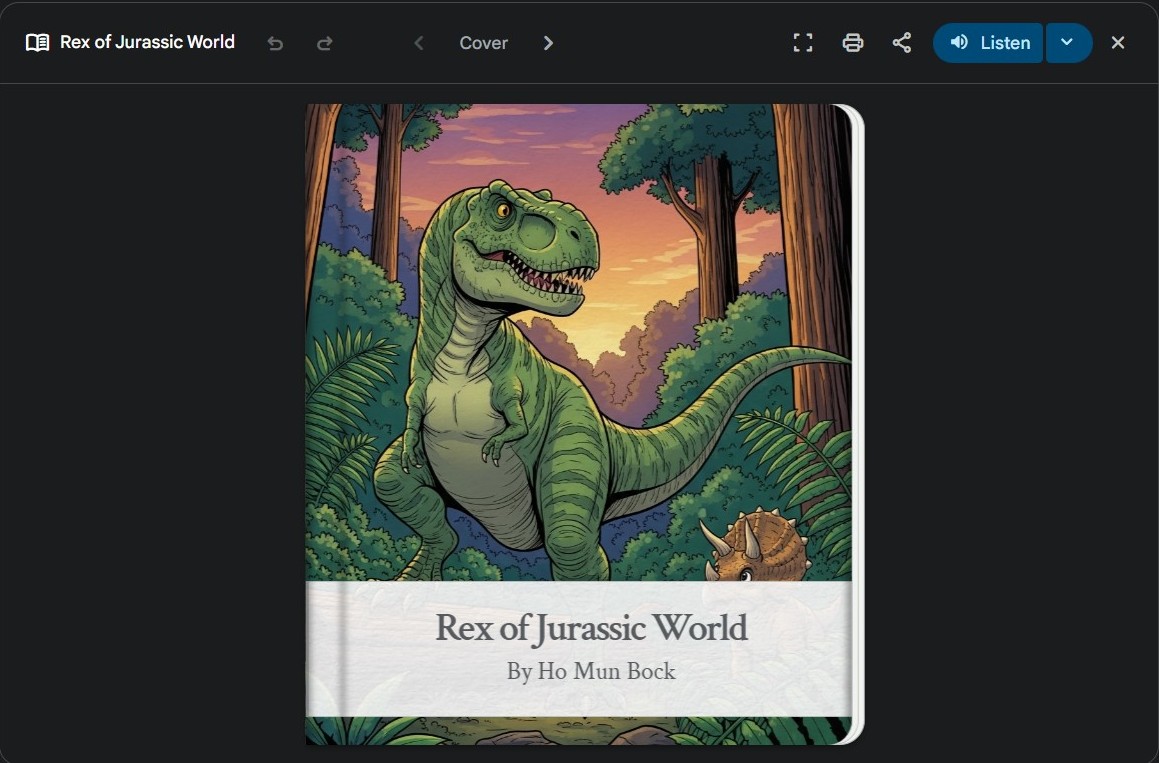Click the book's right page edge
This screenshot has height=763, width=1159.
(857, 424)
